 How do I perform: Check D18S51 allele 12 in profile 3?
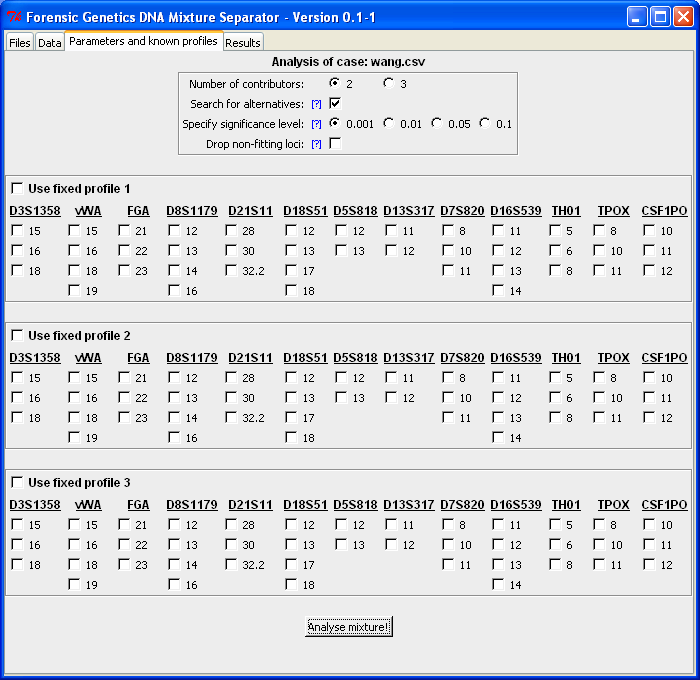coord(292,524)
